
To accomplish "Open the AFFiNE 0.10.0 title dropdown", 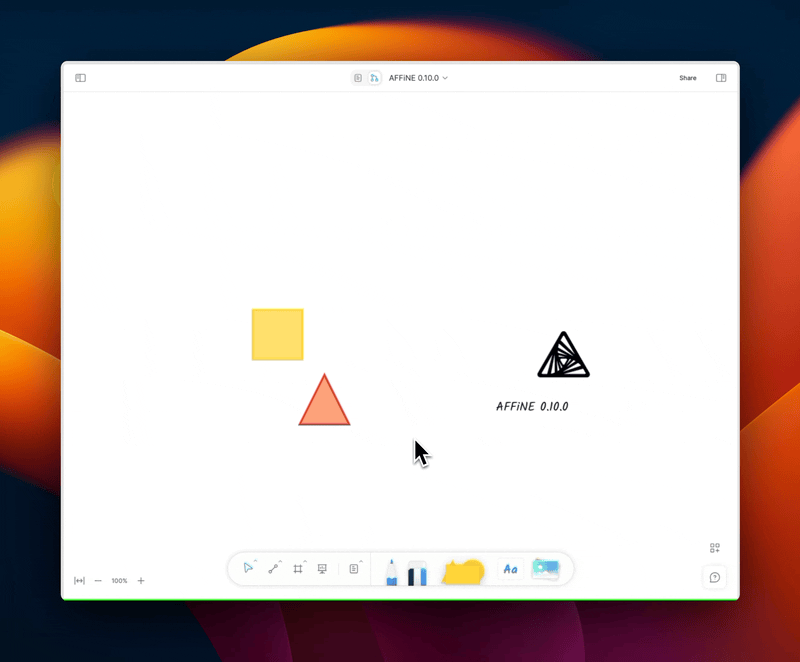I will click(418, 78).
